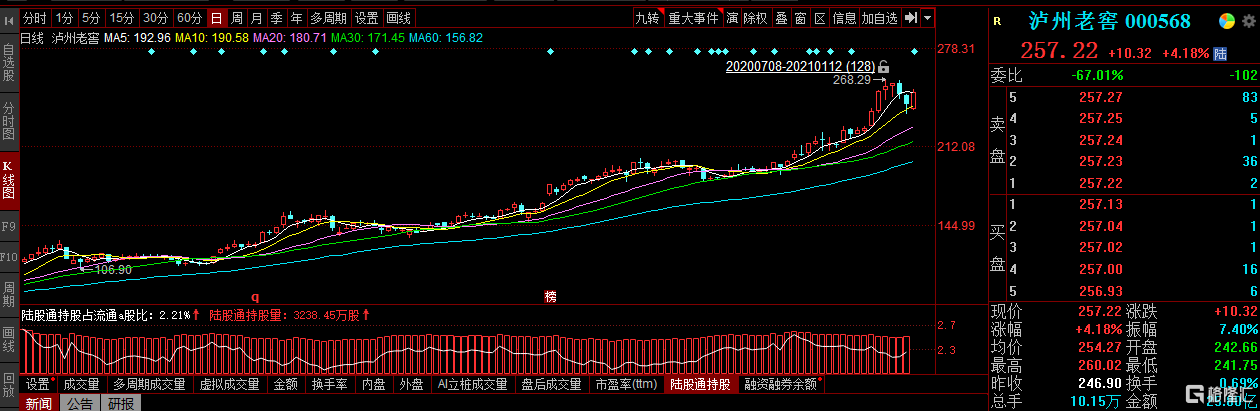1260x411 pixels.
Task: Switch to the 季 quarterly period
Action: tap(277, 18)
